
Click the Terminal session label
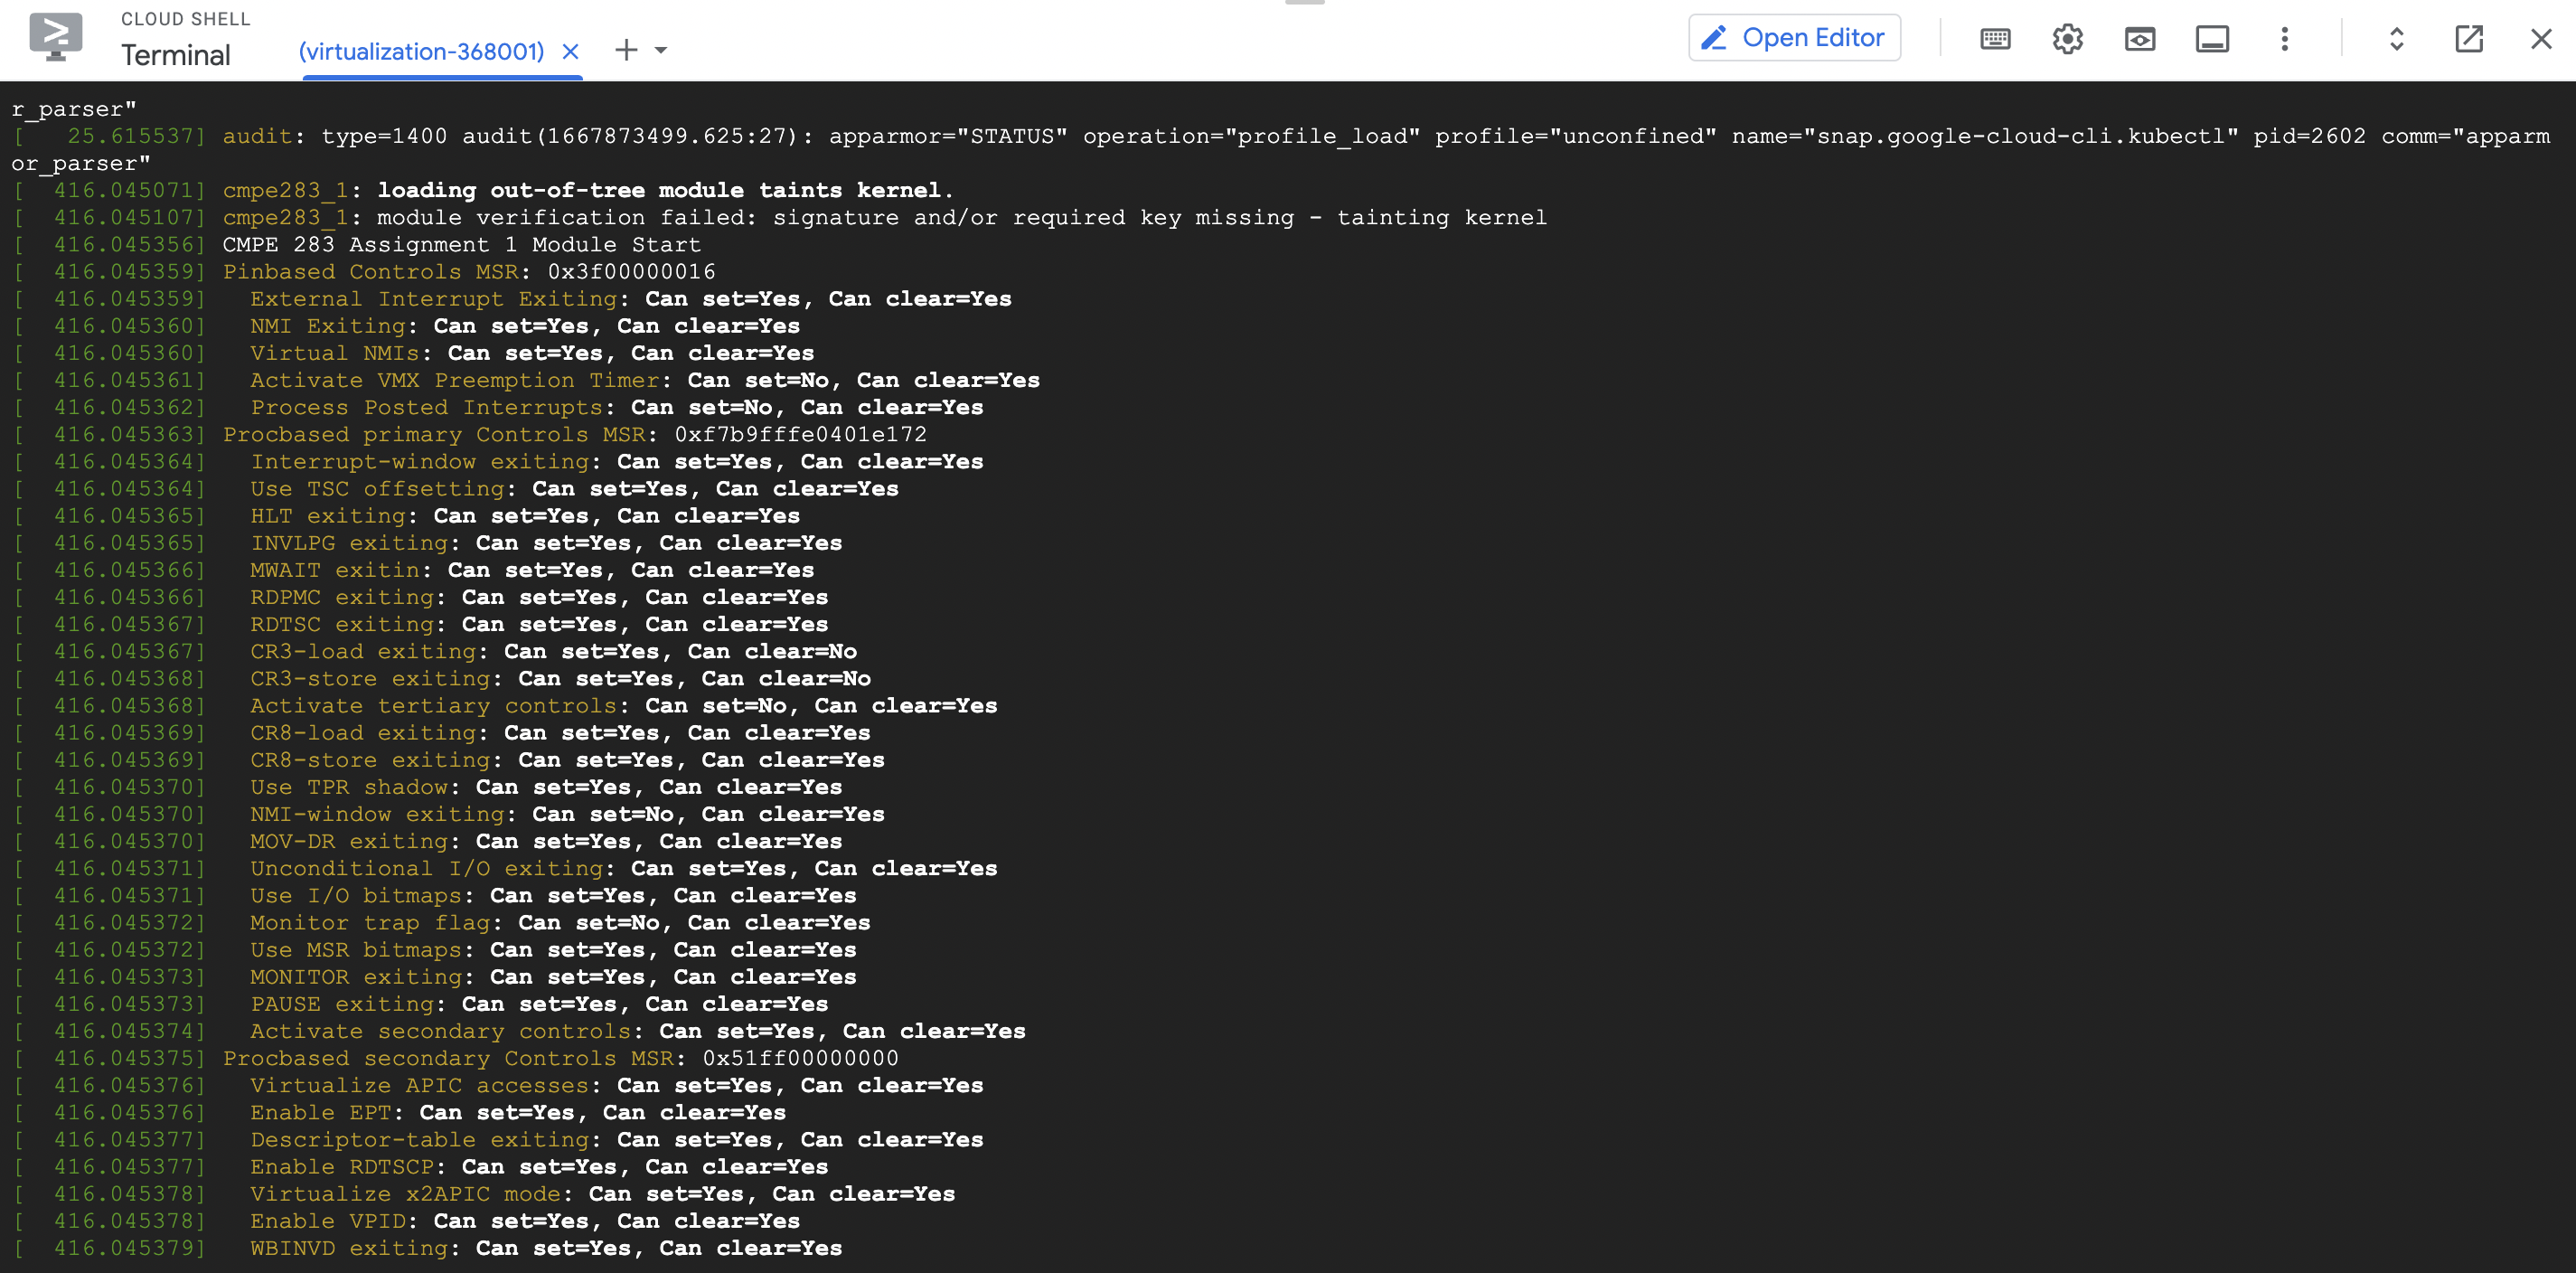[176, 55]
